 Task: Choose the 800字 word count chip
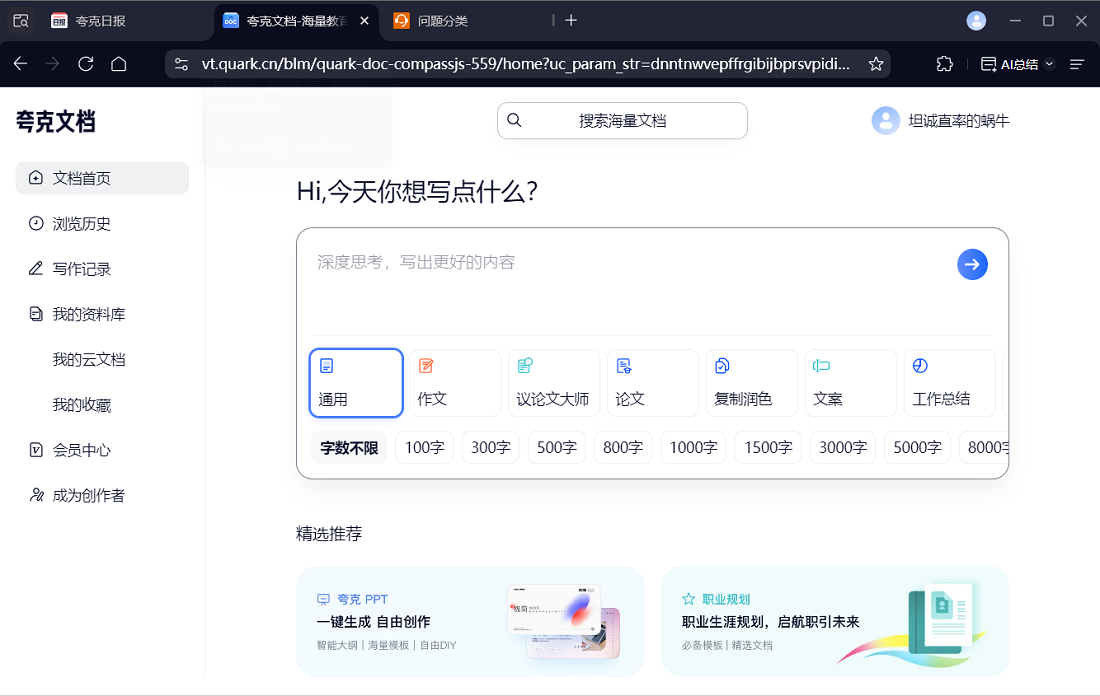[622, 447]
